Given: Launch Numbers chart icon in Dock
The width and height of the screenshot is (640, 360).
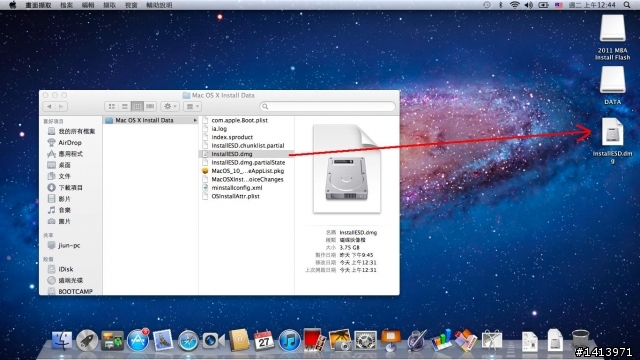Looking at the screenshot, I should 441,340.
